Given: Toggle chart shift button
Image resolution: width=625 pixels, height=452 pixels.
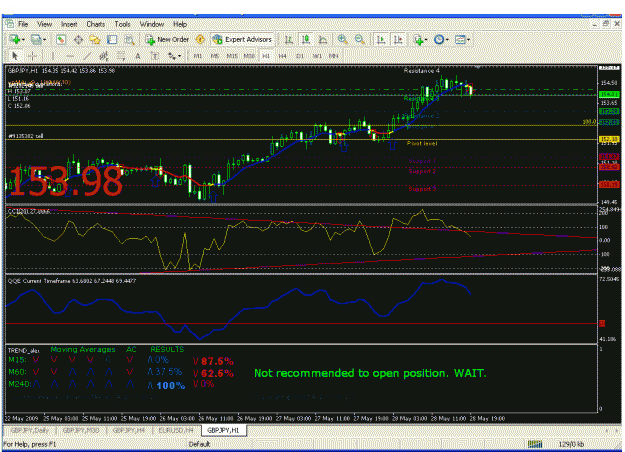Looking at the screenshot, I should coord(398,39).
